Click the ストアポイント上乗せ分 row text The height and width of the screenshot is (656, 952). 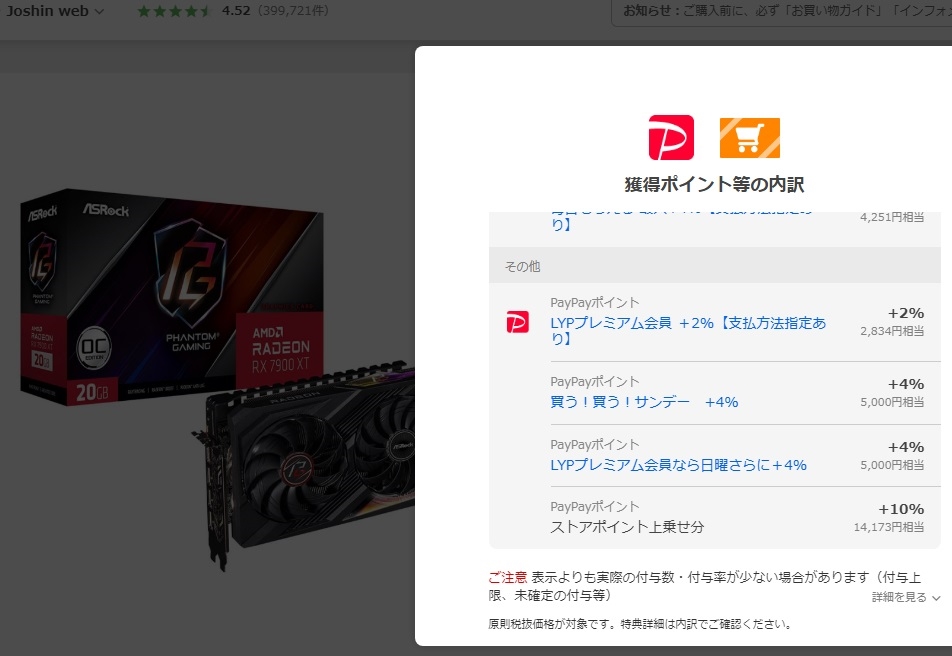click(x=627, y=527)
